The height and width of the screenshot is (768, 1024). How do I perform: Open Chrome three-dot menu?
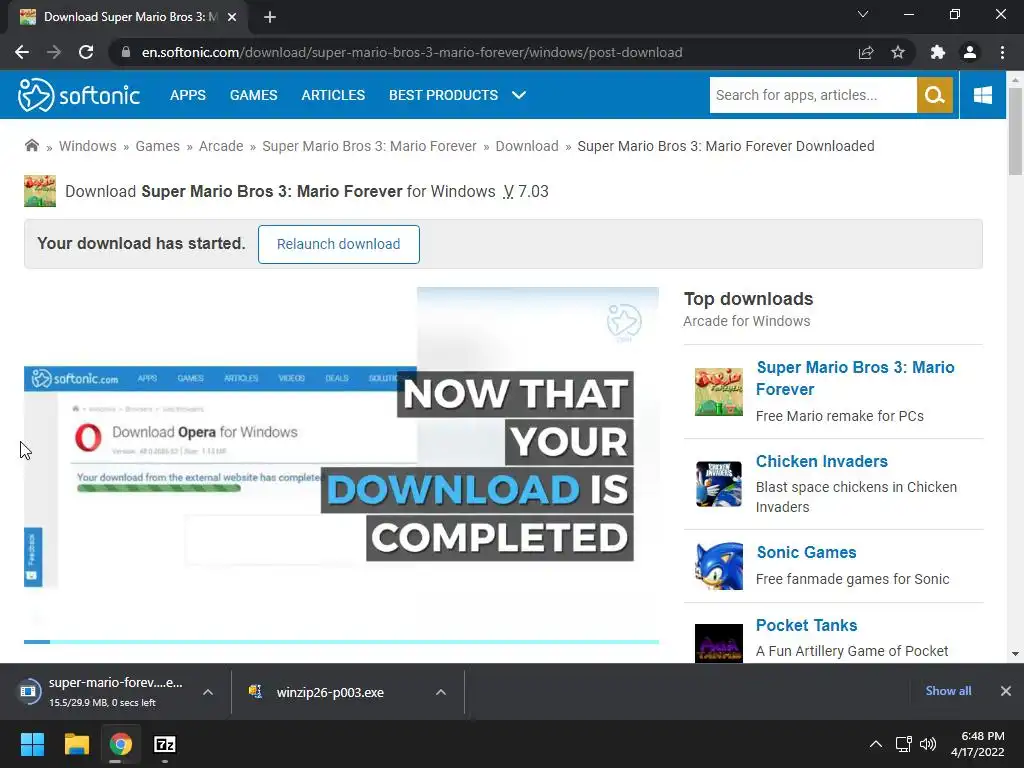(x=1002, y=52)
